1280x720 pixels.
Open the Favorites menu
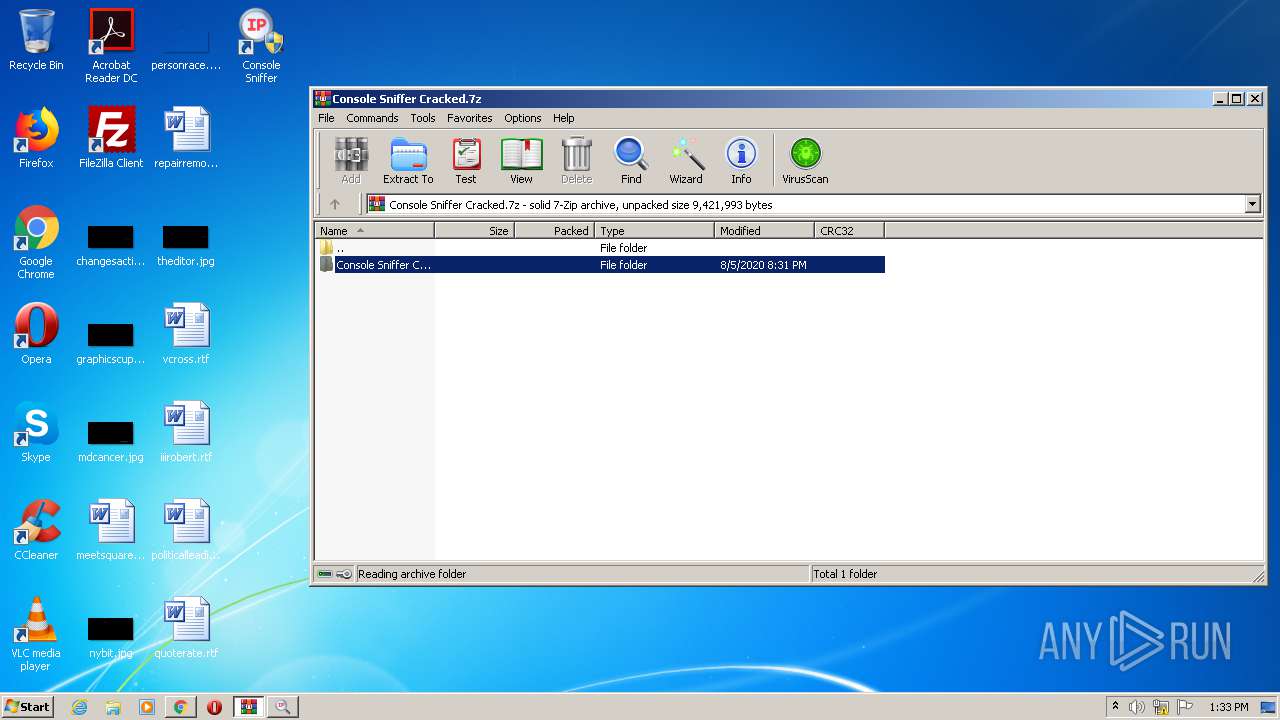pos(469,118)
